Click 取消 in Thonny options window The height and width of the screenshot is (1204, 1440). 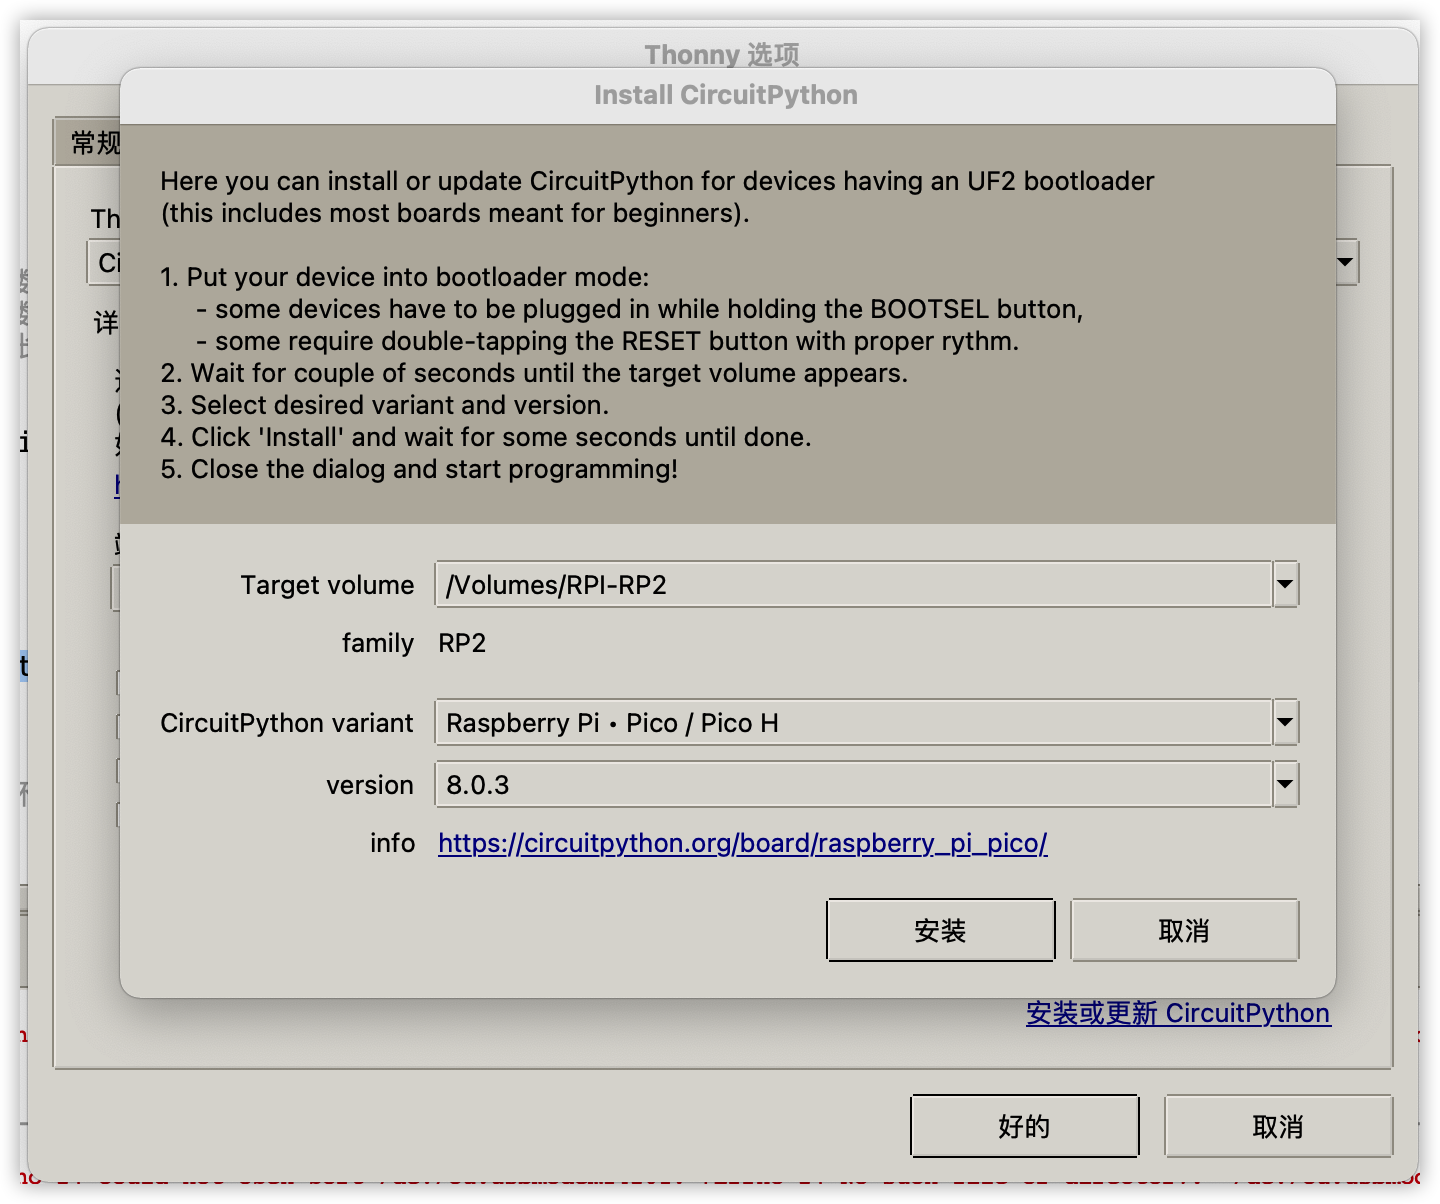tap(1278, 1126)
